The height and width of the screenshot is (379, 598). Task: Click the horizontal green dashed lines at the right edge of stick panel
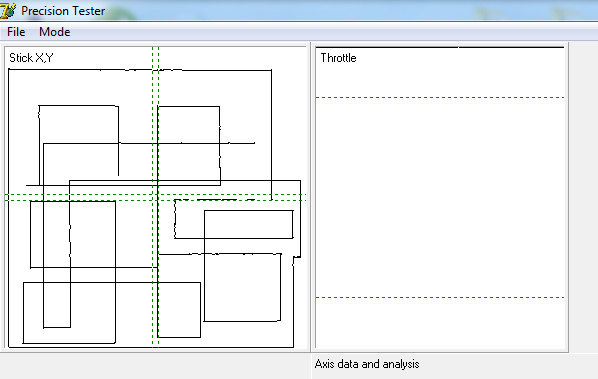pos(303,198)
